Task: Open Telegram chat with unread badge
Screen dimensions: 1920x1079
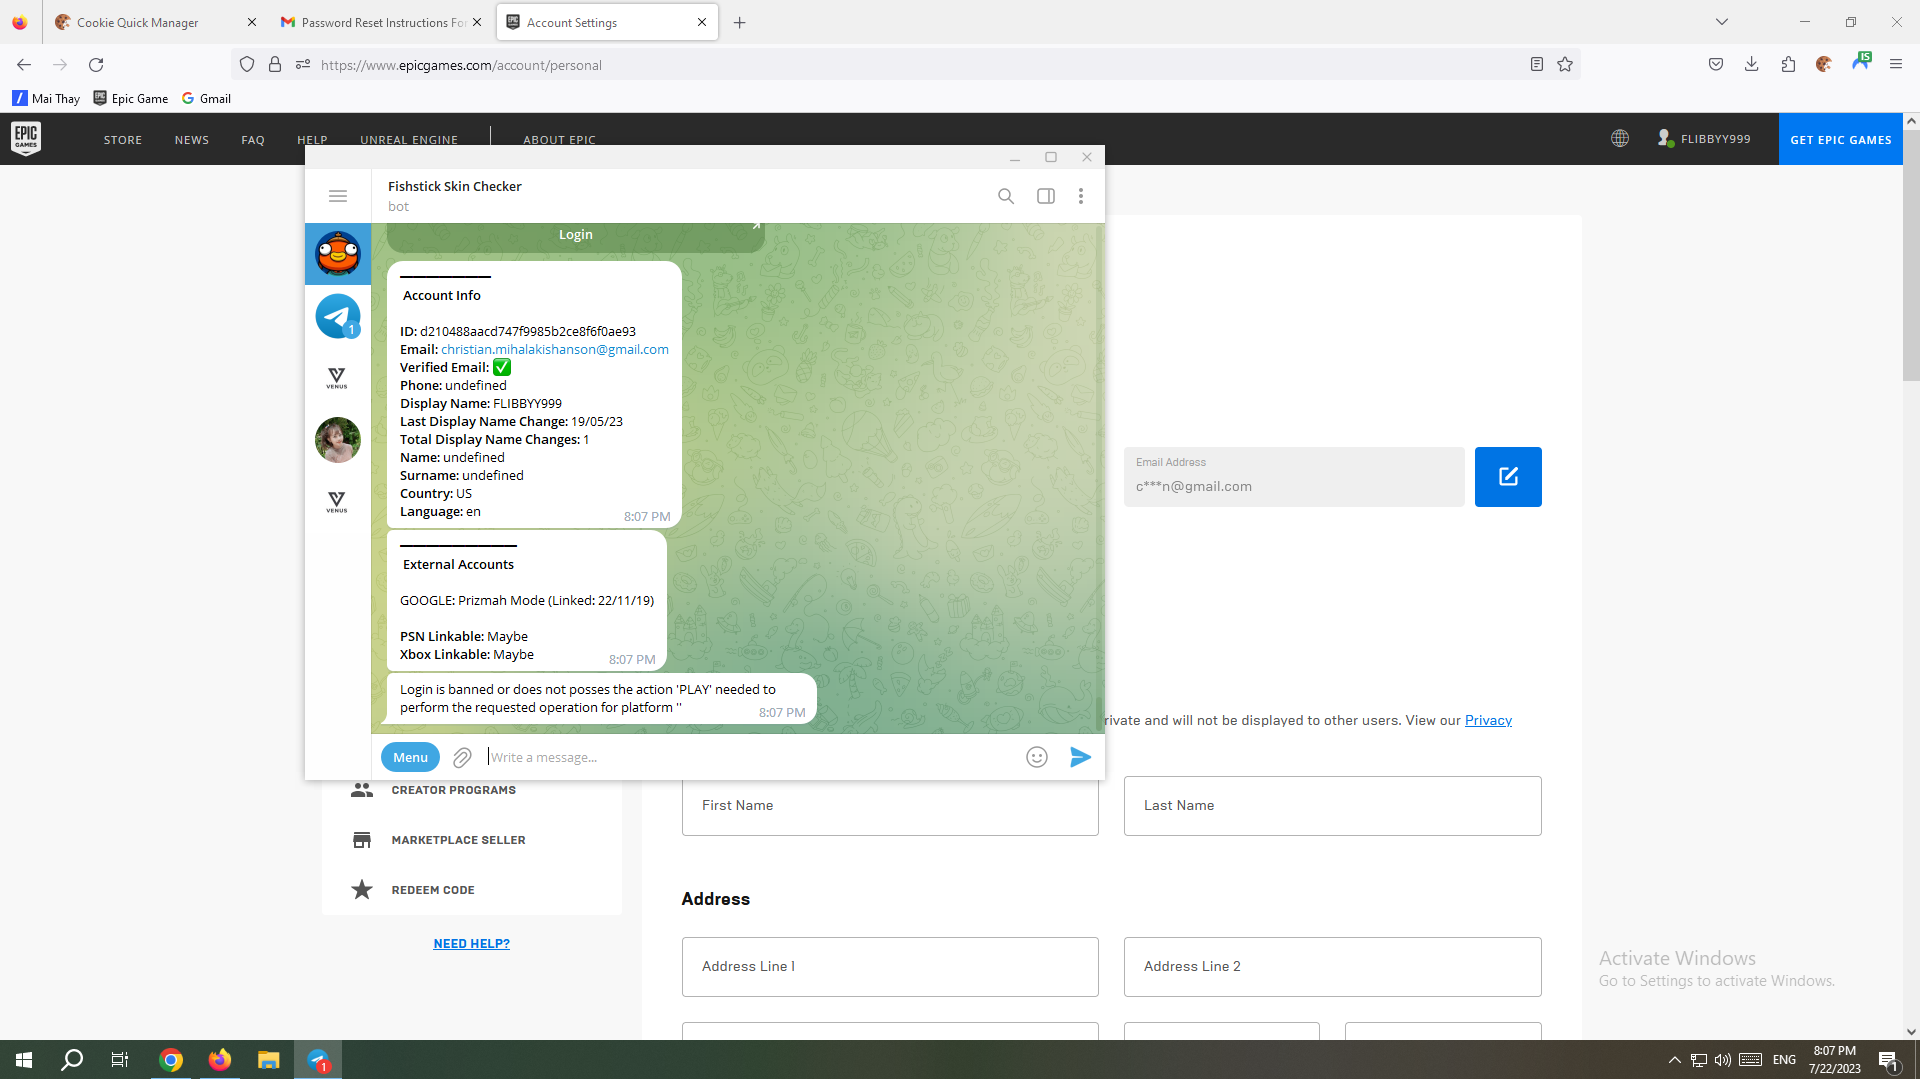Action: (338, 316)
